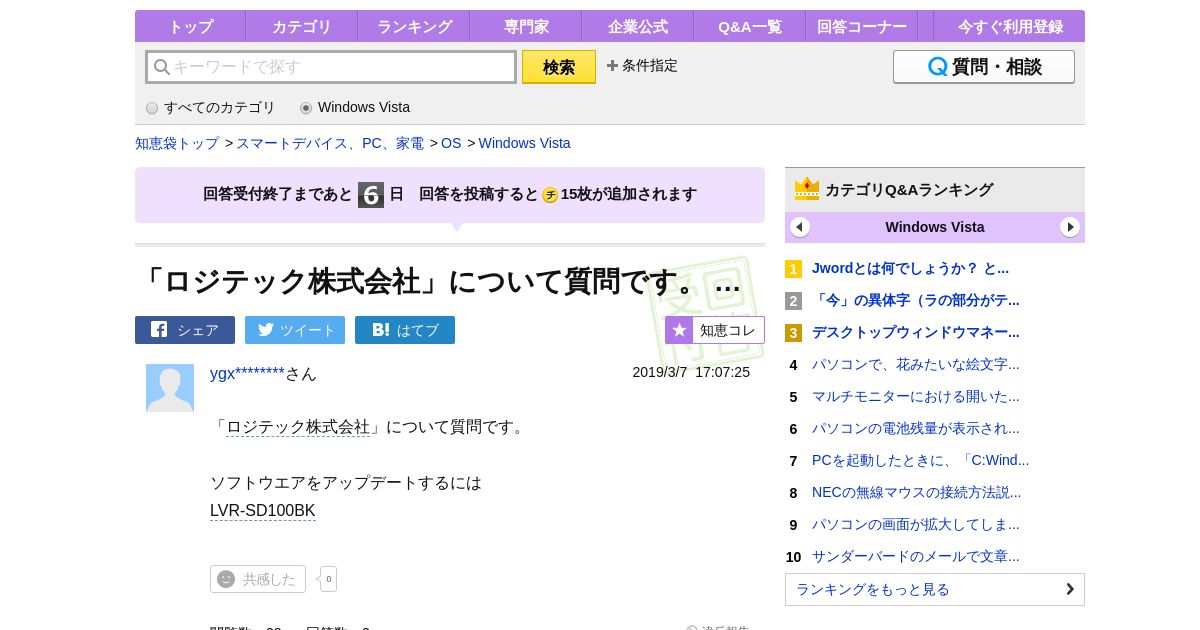
Task: Click the plus icon beside 条件指定
Action: click(x=612, y=65)
